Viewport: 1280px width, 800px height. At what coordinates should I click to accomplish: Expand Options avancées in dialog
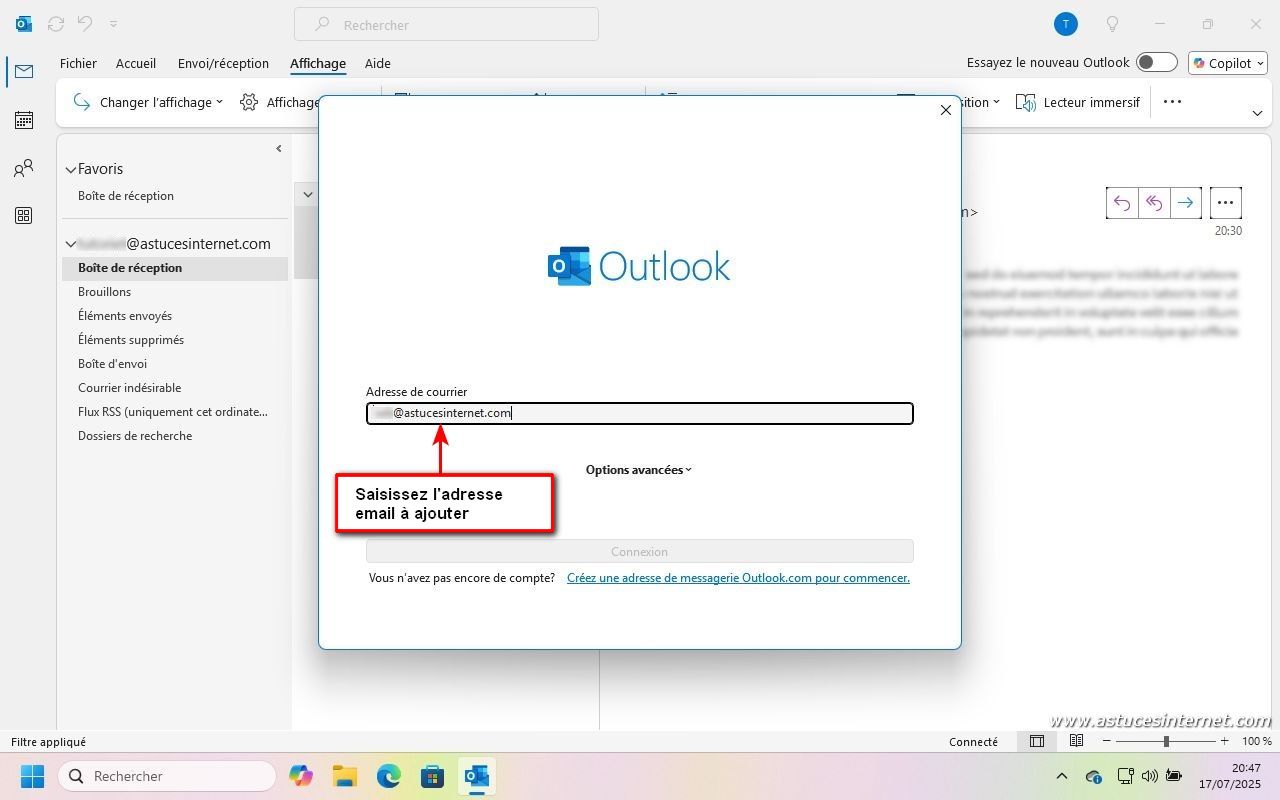tap(639, 470)
